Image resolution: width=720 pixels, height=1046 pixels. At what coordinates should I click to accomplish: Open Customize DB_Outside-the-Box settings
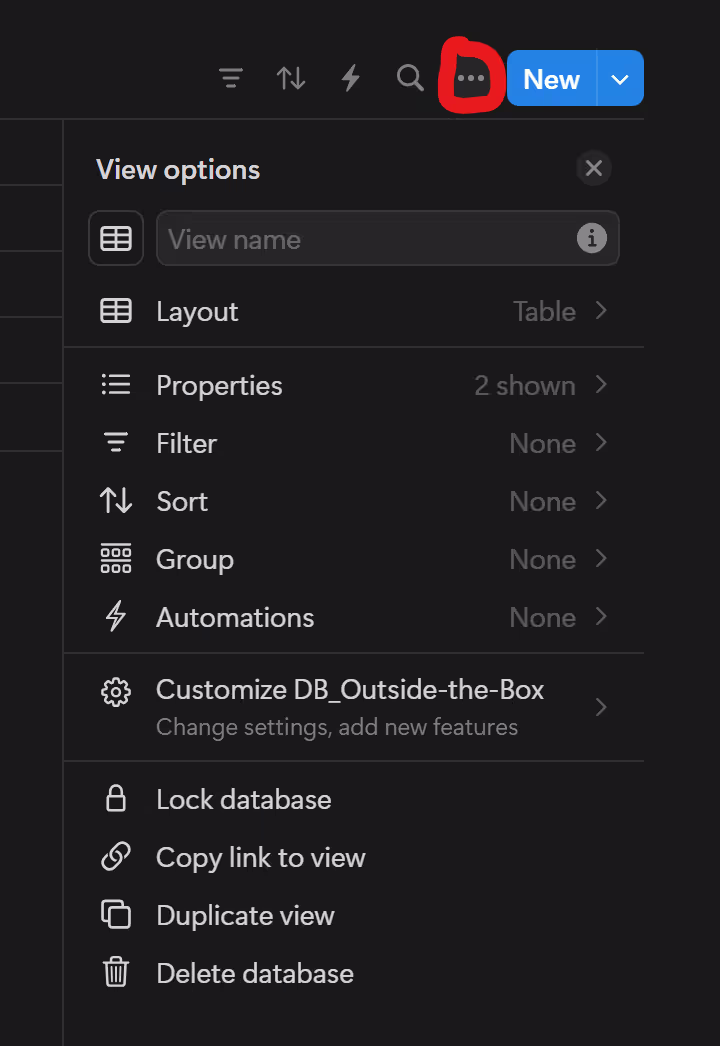tap(354, 707)
